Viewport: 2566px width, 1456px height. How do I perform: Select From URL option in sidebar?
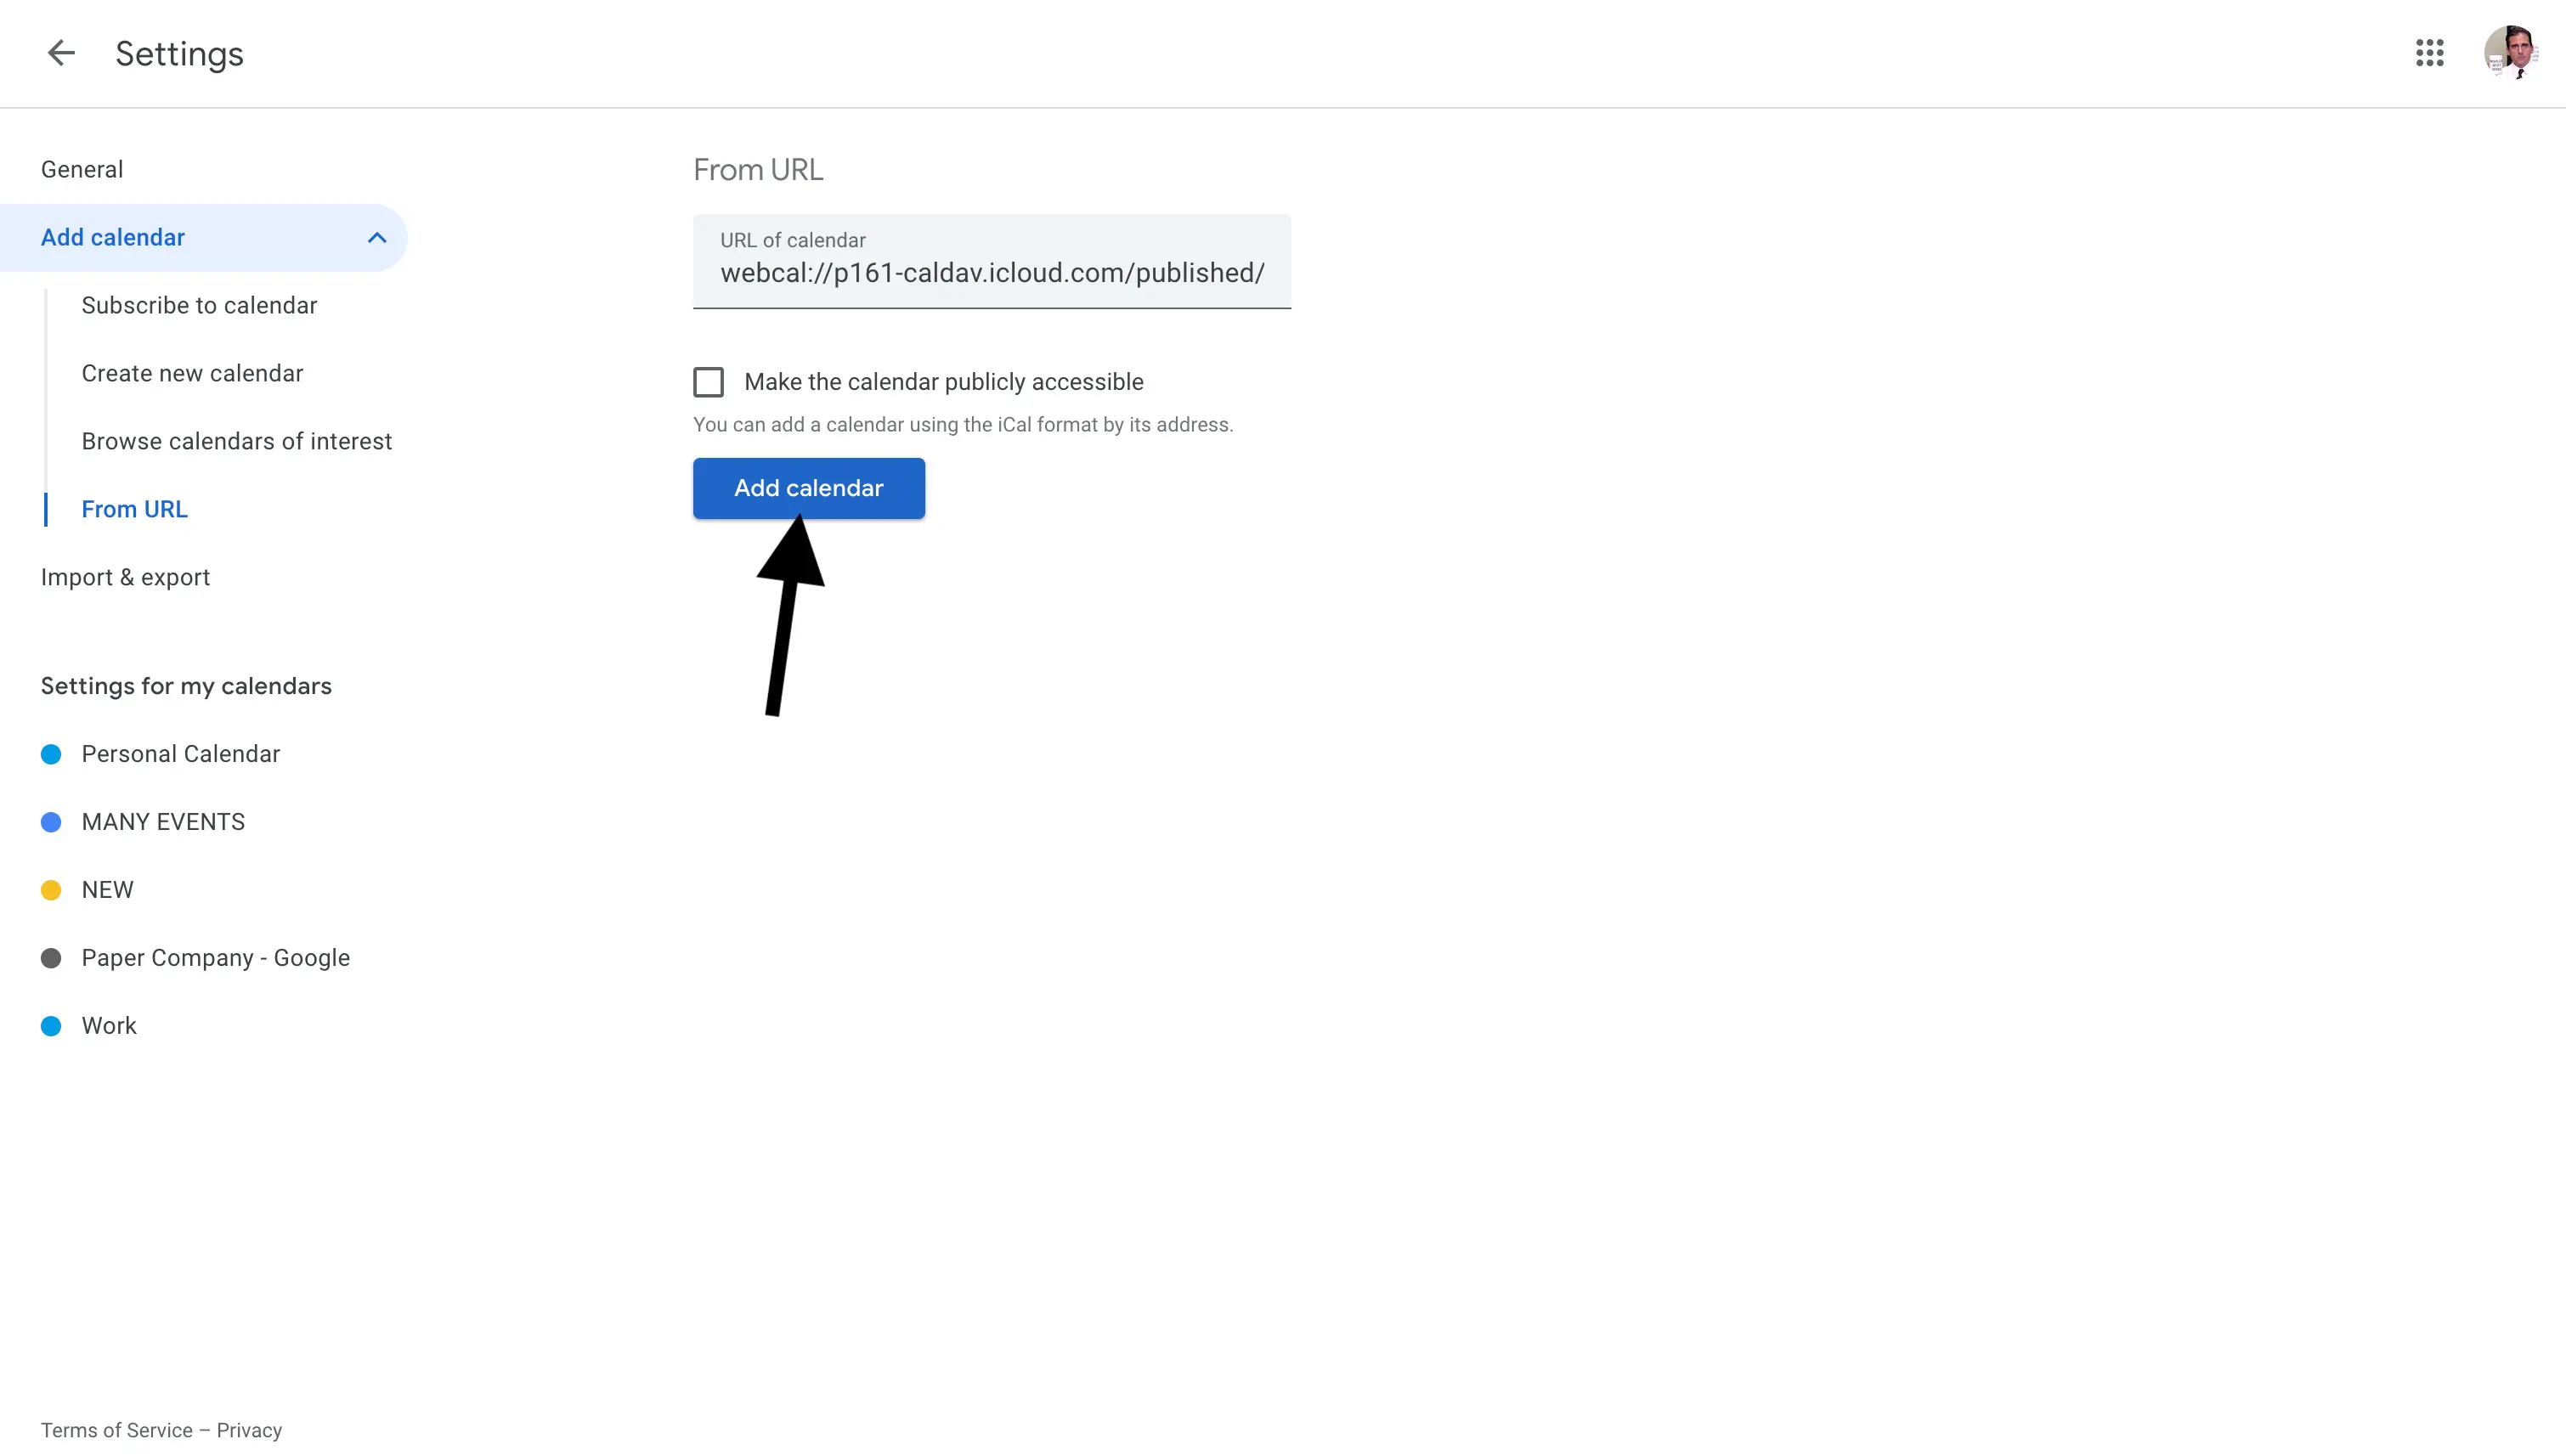(134, 510)
